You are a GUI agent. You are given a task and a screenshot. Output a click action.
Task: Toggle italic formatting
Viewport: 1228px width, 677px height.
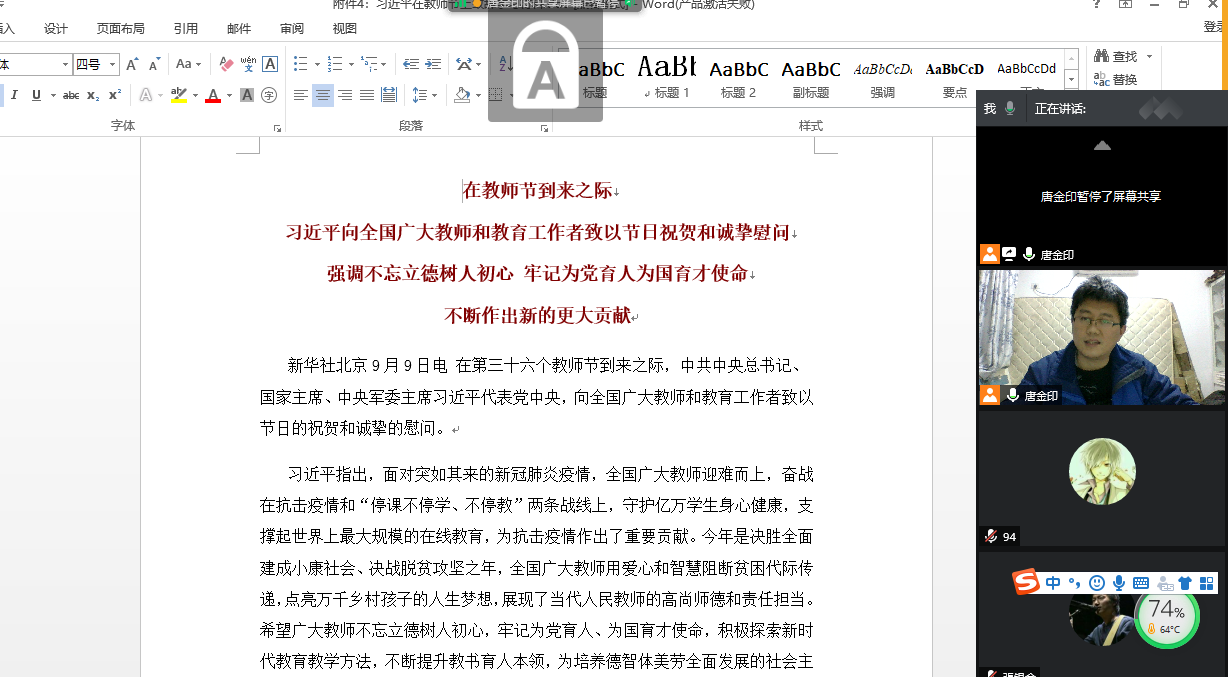(x=14, y=96)
